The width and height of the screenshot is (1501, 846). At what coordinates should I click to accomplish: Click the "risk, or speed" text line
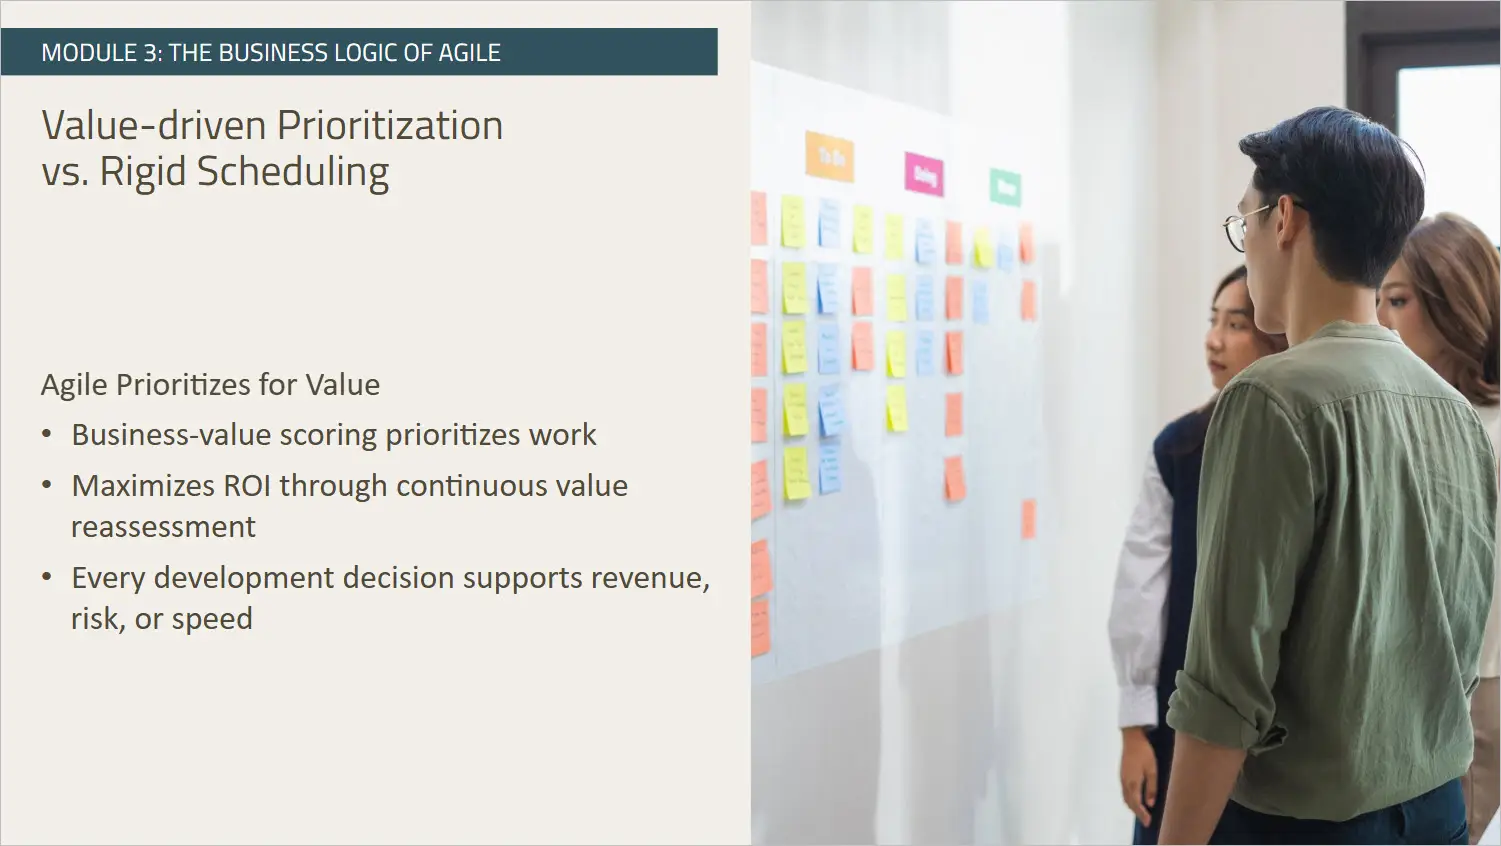point(161,619)
